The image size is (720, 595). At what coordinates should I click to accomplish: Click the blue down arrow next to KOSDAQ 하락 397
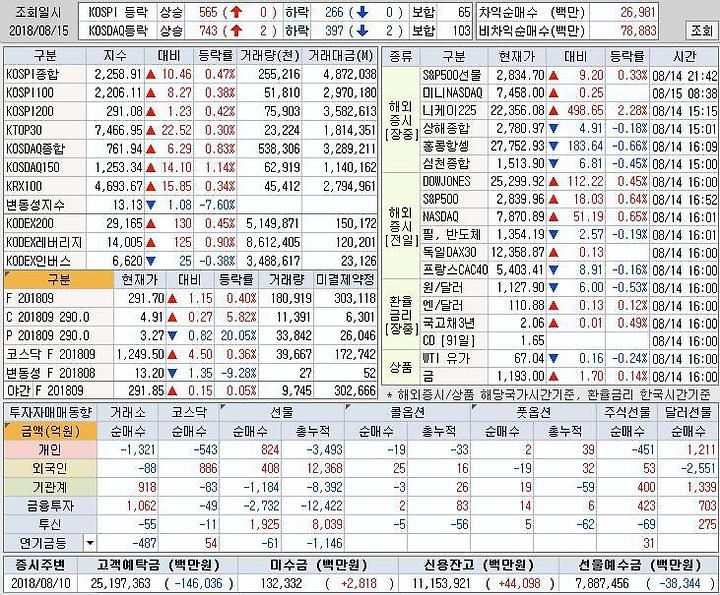tap(362, 31)
